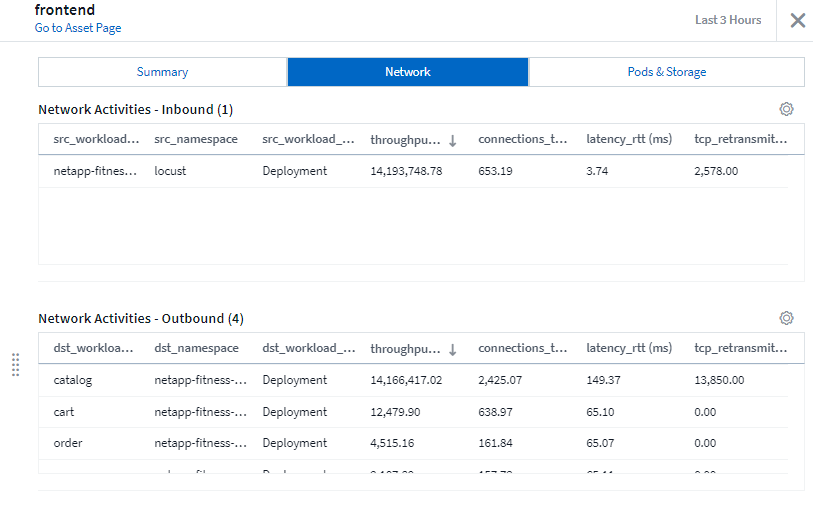Click Outbound throughput sort arrow

[x=452, y=350]
